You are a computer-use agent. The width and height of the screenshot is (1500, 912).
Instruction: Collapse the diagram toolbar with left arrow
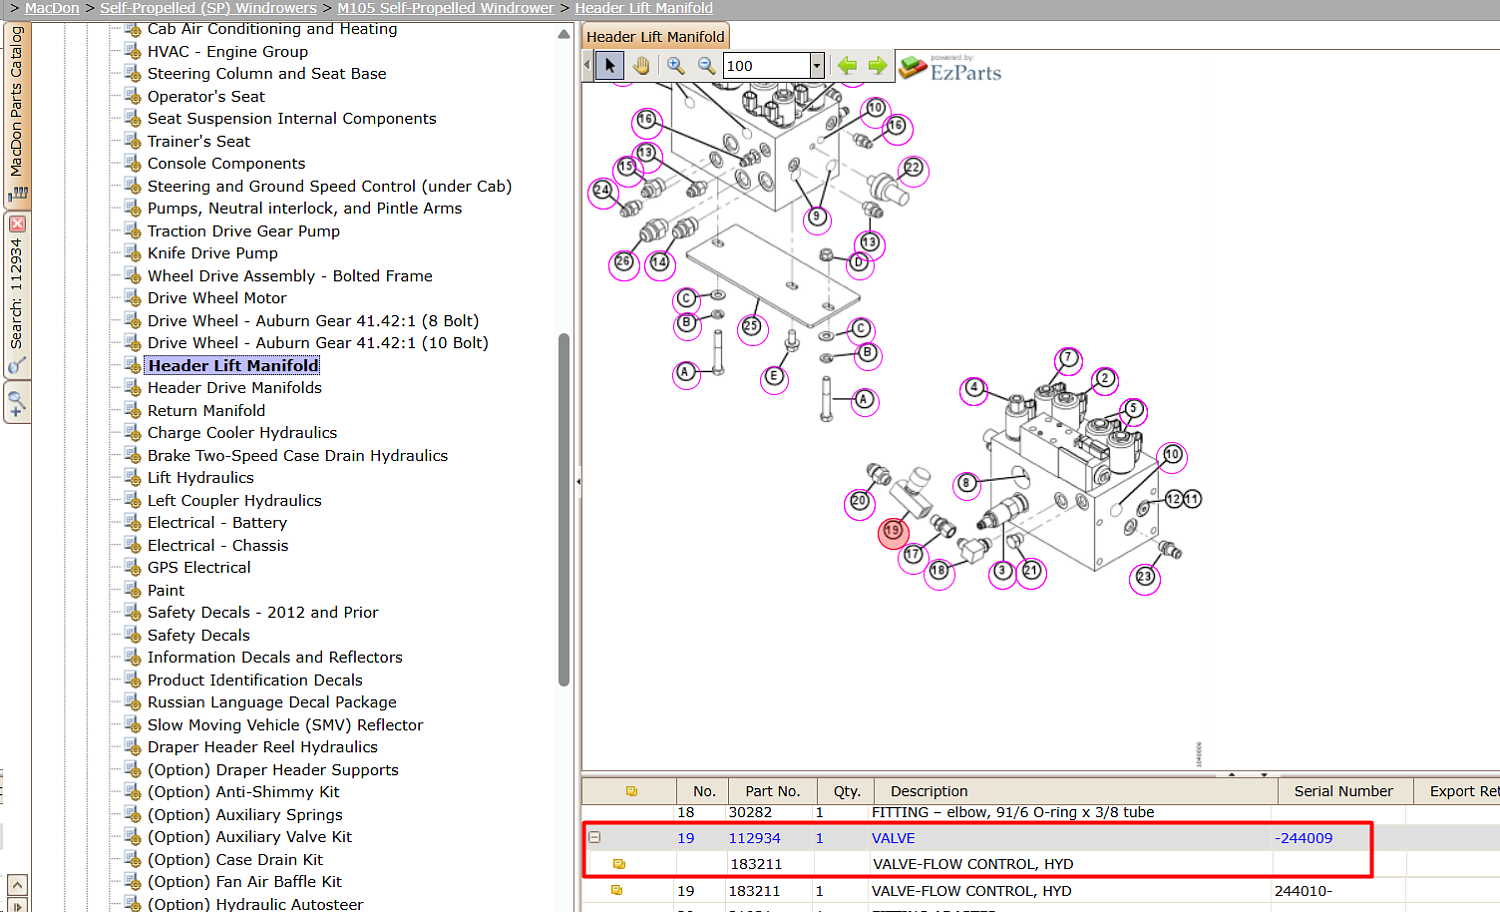tap(587, 66)
